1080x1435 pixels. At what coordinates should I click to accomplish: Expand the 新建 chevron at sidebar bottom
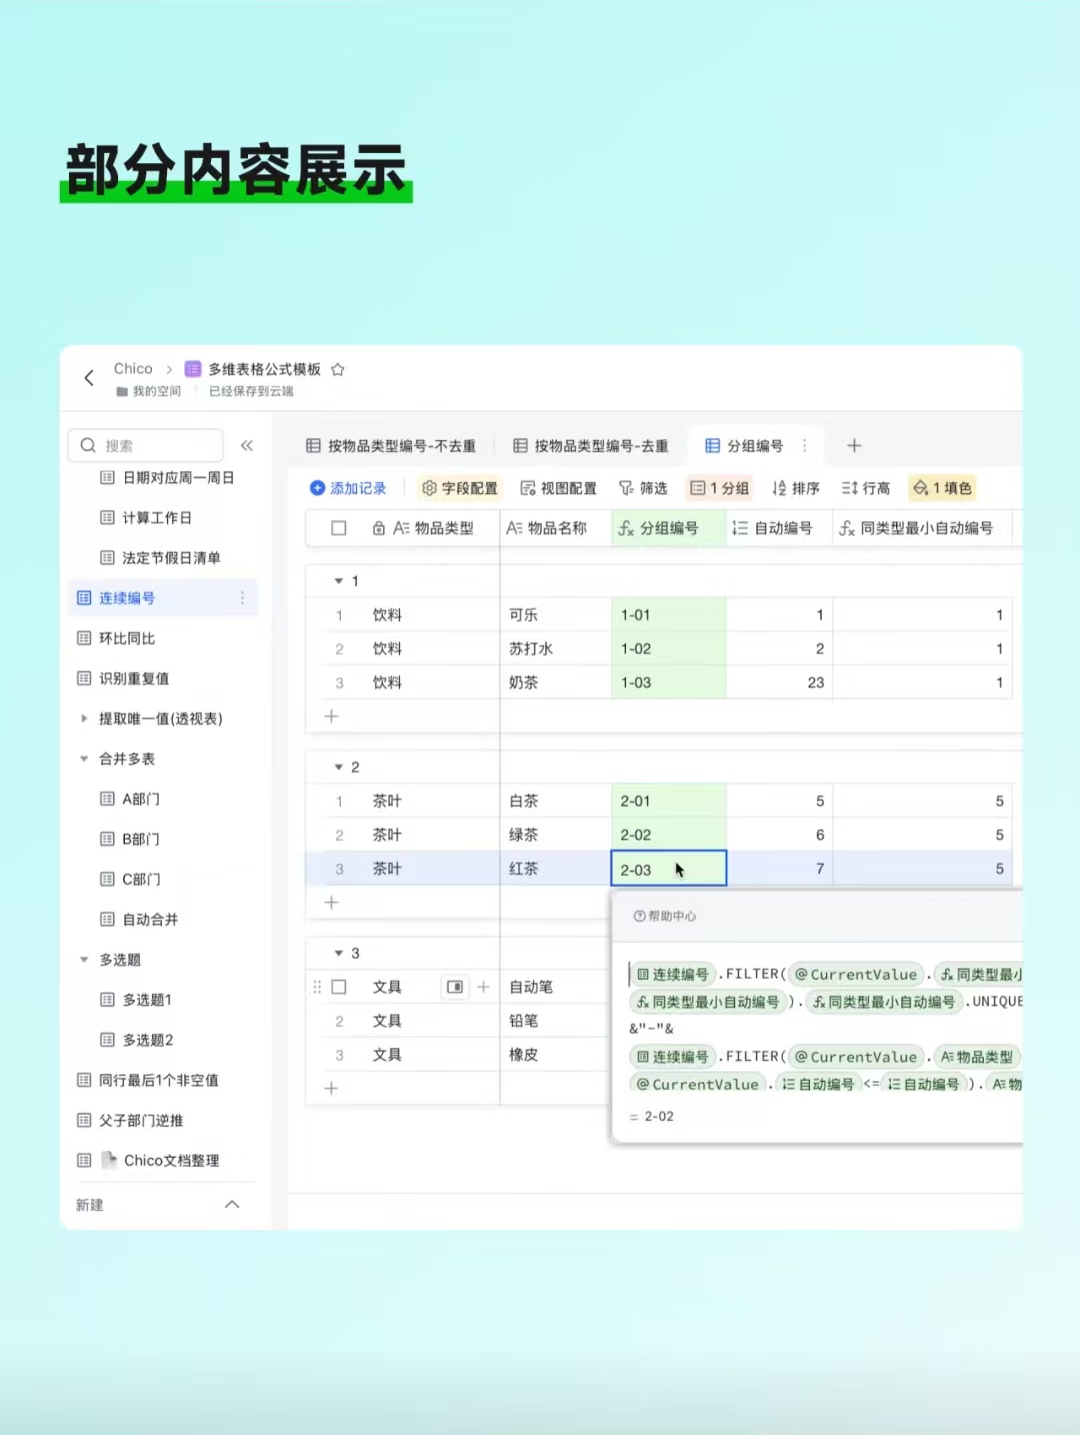point(232,1204)
